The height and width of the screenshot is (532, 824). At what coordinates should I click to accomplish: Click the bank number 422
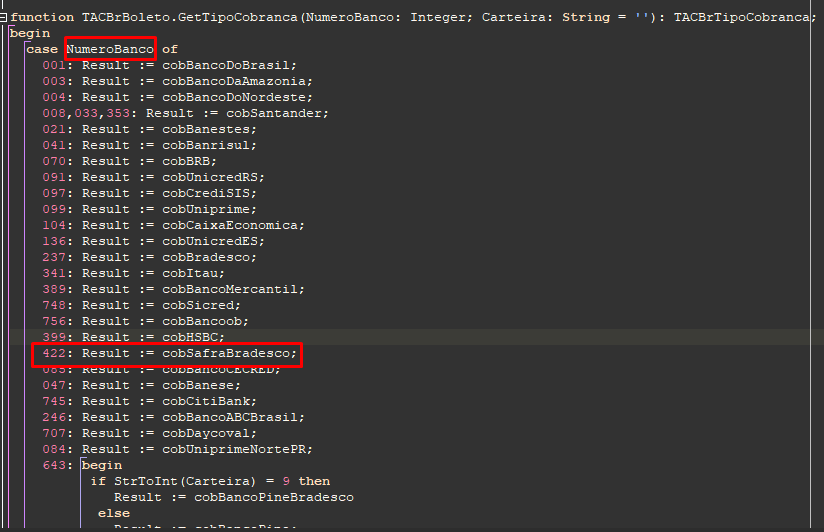(x=54, y=353)
